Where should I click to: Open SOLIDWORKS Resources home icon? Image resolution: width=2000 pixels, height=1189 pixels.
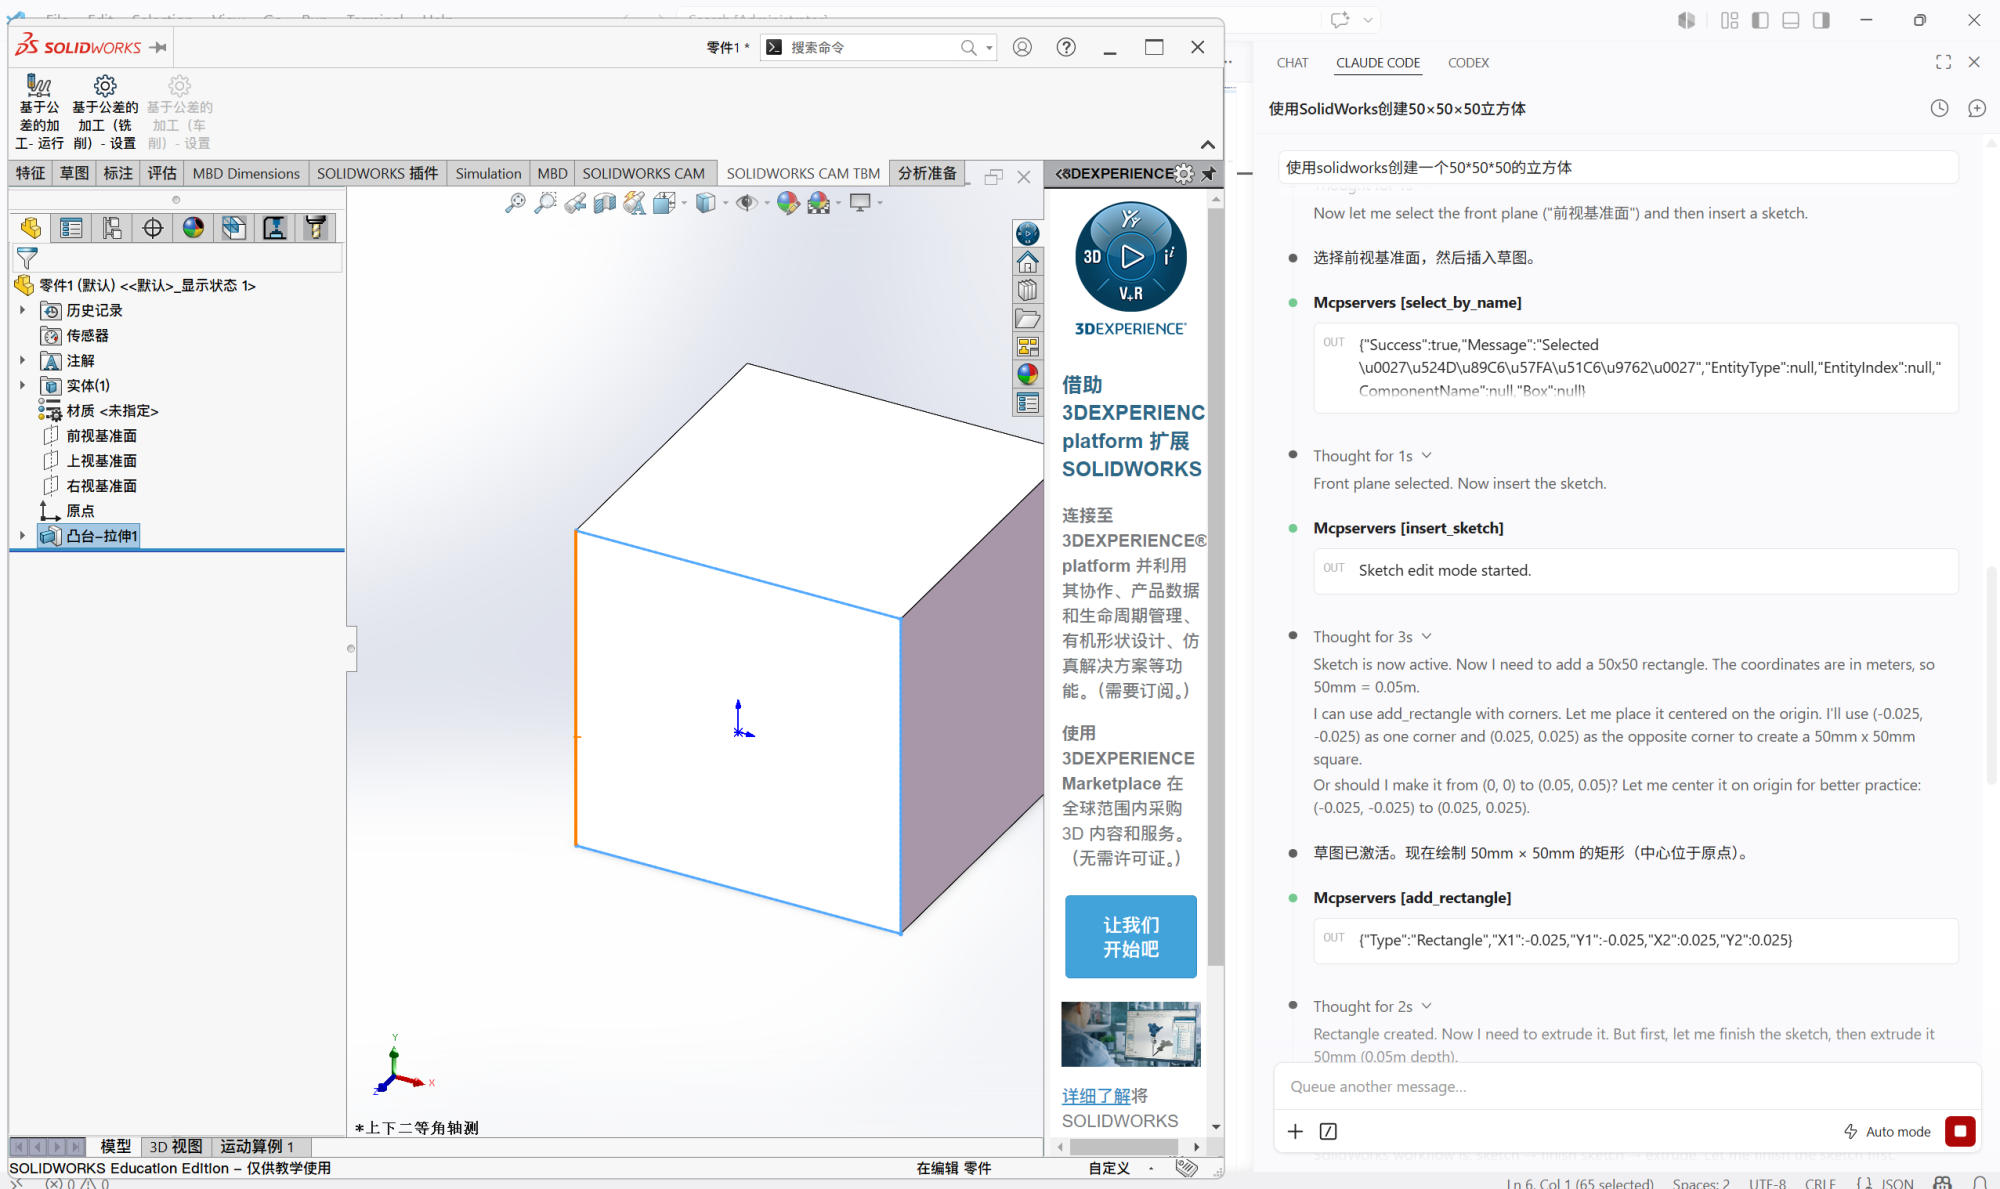1027,262
